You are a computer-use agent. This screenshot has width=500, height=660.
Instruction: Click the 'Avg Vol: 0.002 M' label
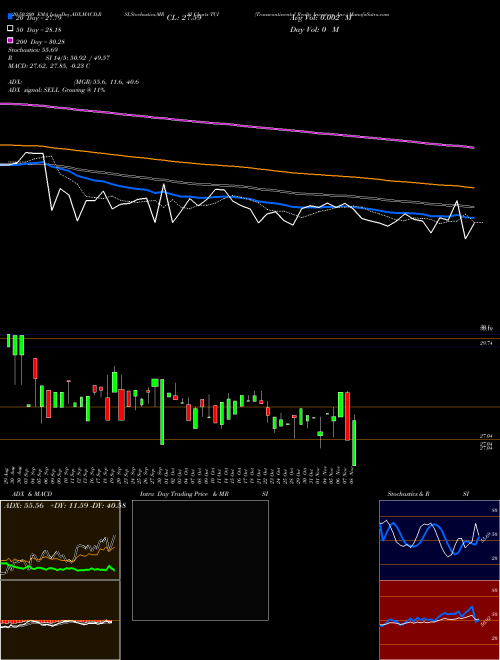(320, 18)
